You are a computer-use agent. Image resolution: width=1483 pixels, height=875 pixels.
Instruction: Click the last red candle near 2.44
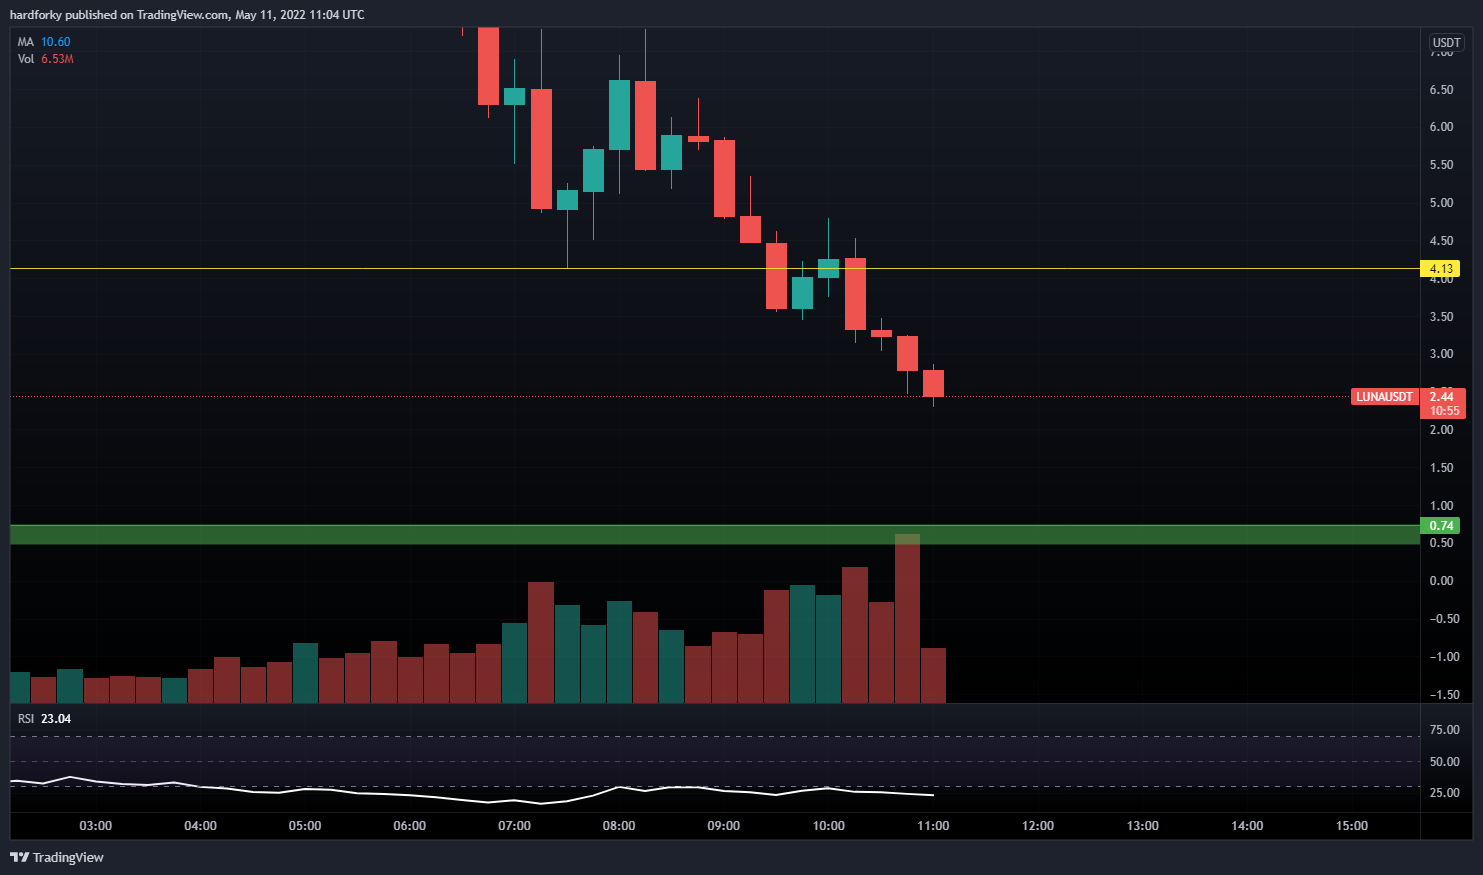pos(933,384)
